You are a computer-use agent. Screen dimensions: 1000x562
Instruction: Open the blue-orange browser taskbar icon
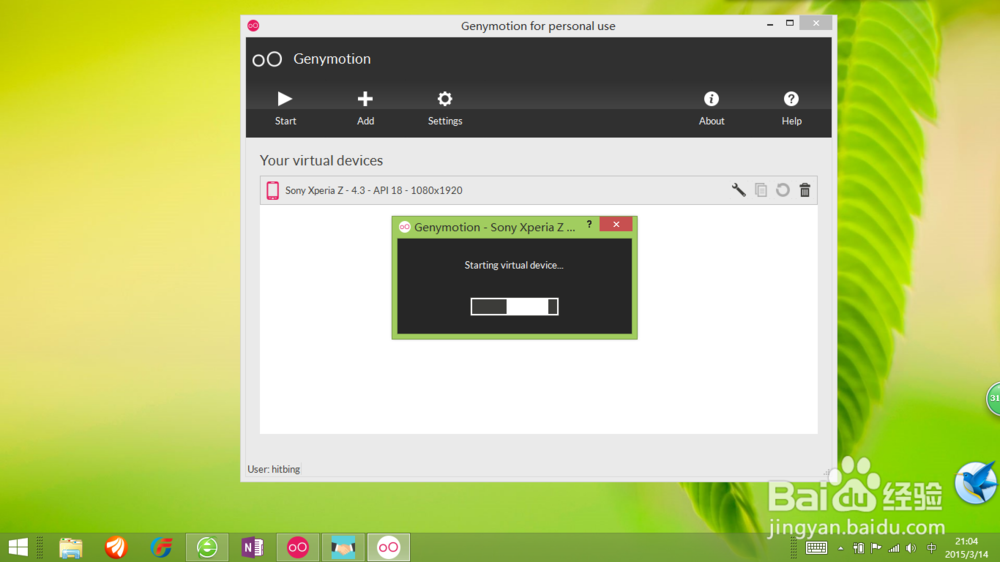pos(161,547)
